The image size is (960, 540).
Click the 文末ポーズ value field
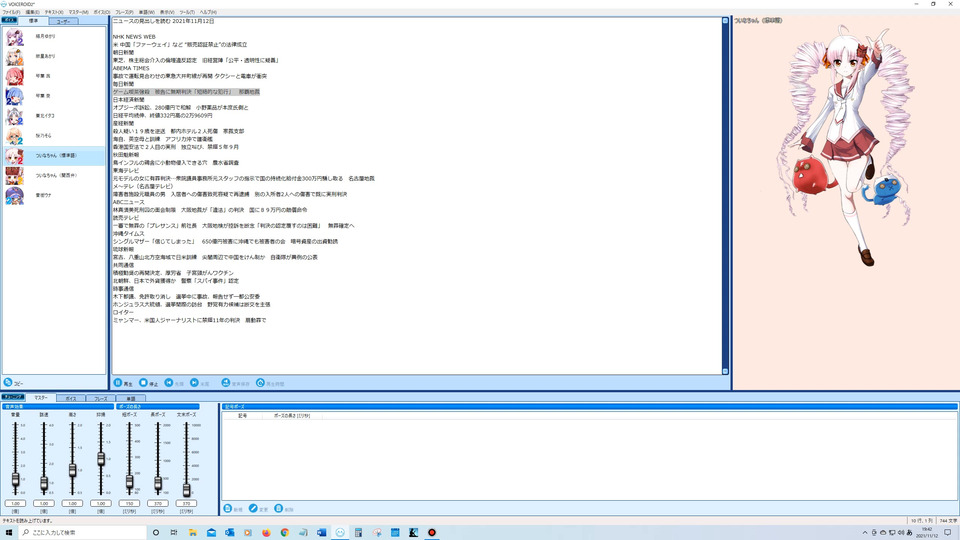[187, 503]
